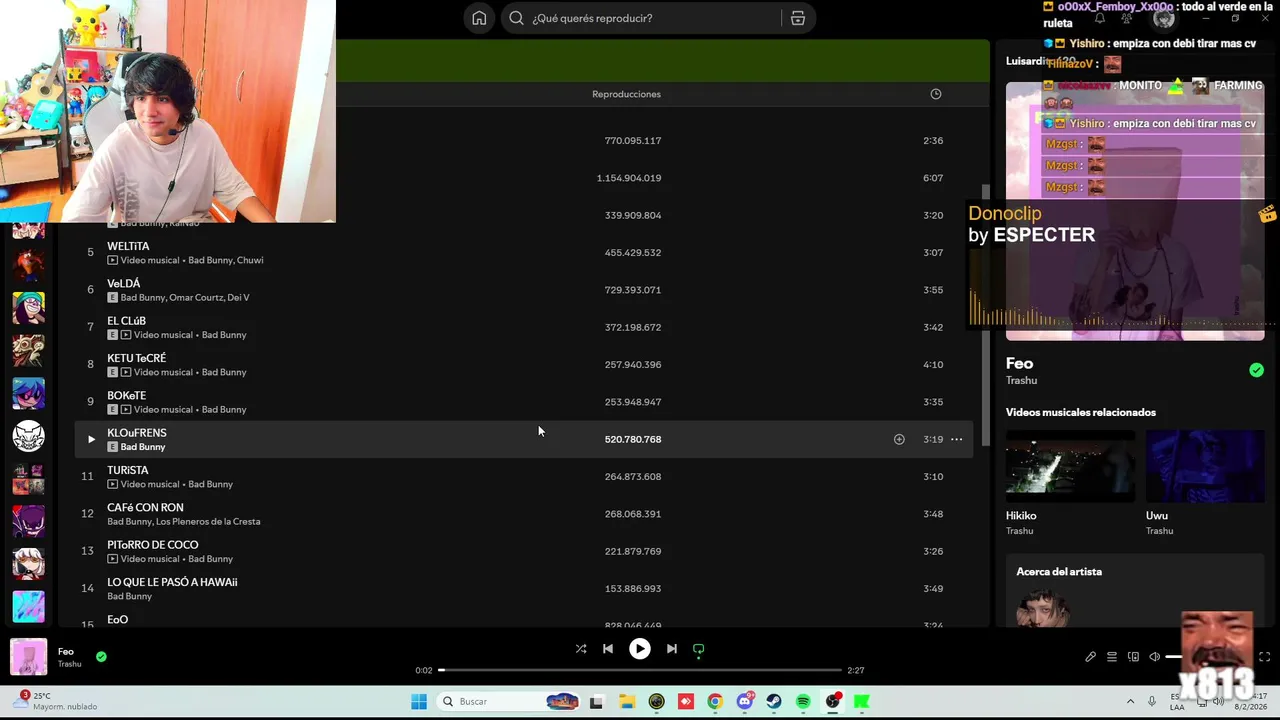Viewport: 1280px width, 720px height.
Task: Open the Hikiko music video thumbnail
Action: click(1070, 466)
